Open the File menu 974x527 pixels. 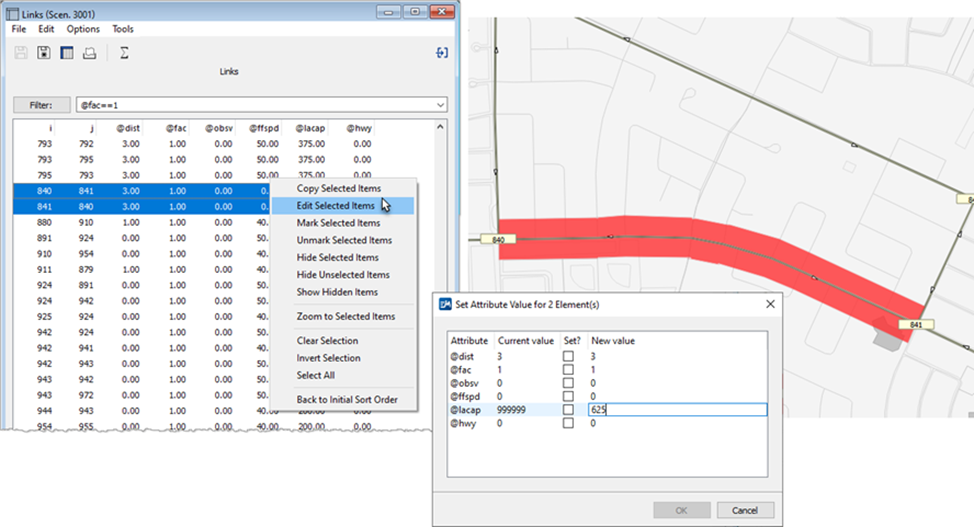coord(19,29)
